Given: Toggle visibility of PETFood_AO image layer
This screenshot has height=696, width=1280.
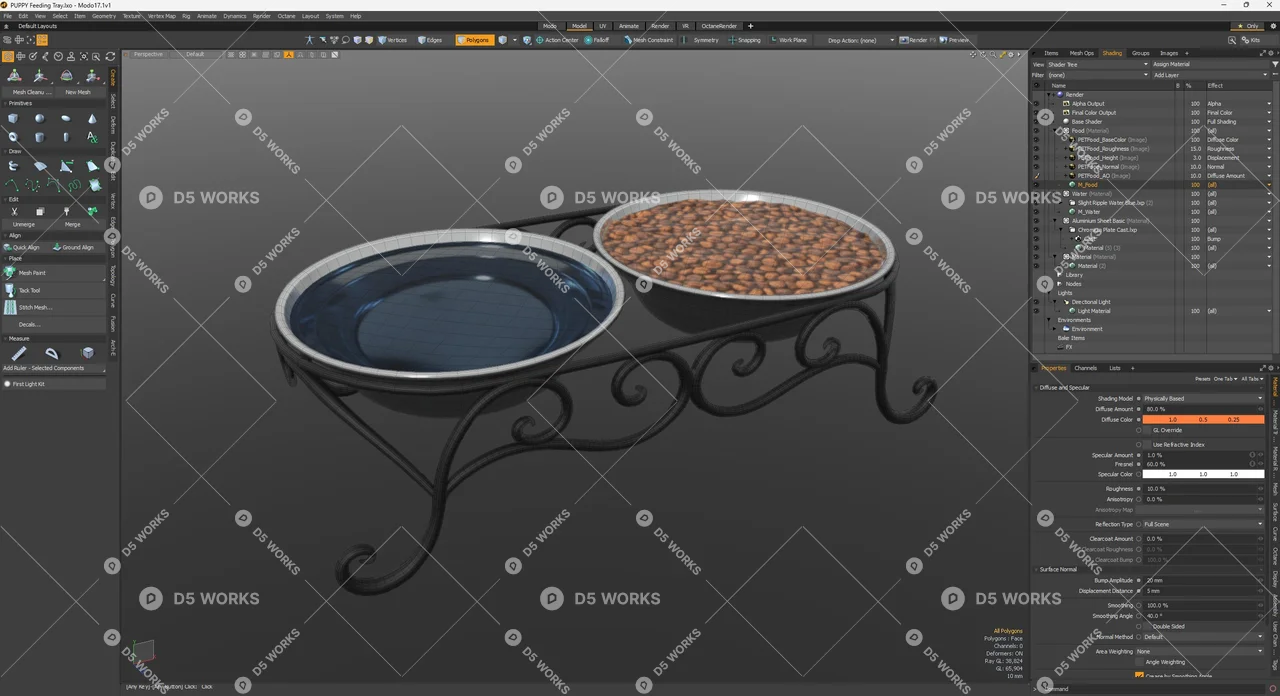Looking at the screenshot, I should click(1036, 176).
